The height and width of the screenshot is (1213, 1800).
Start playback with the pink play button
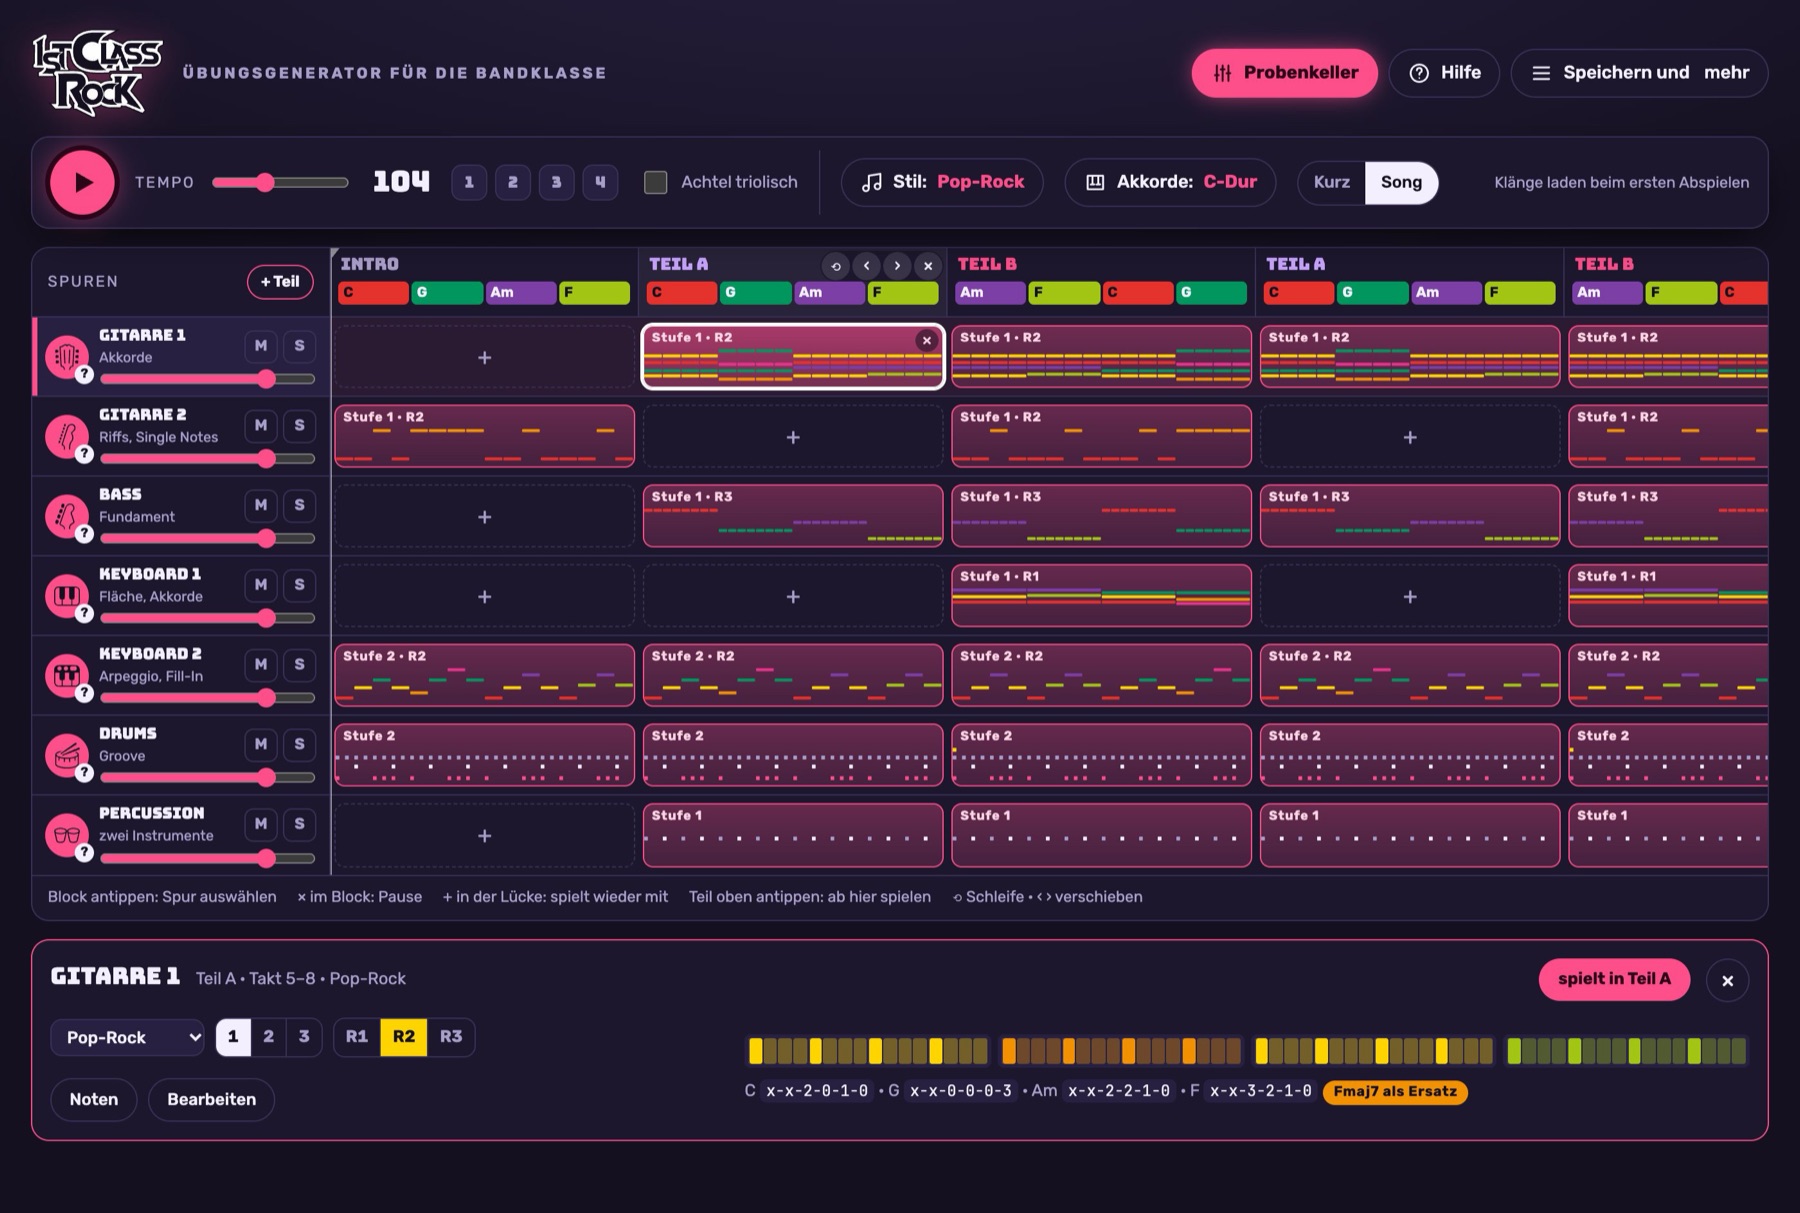[82, 182]
